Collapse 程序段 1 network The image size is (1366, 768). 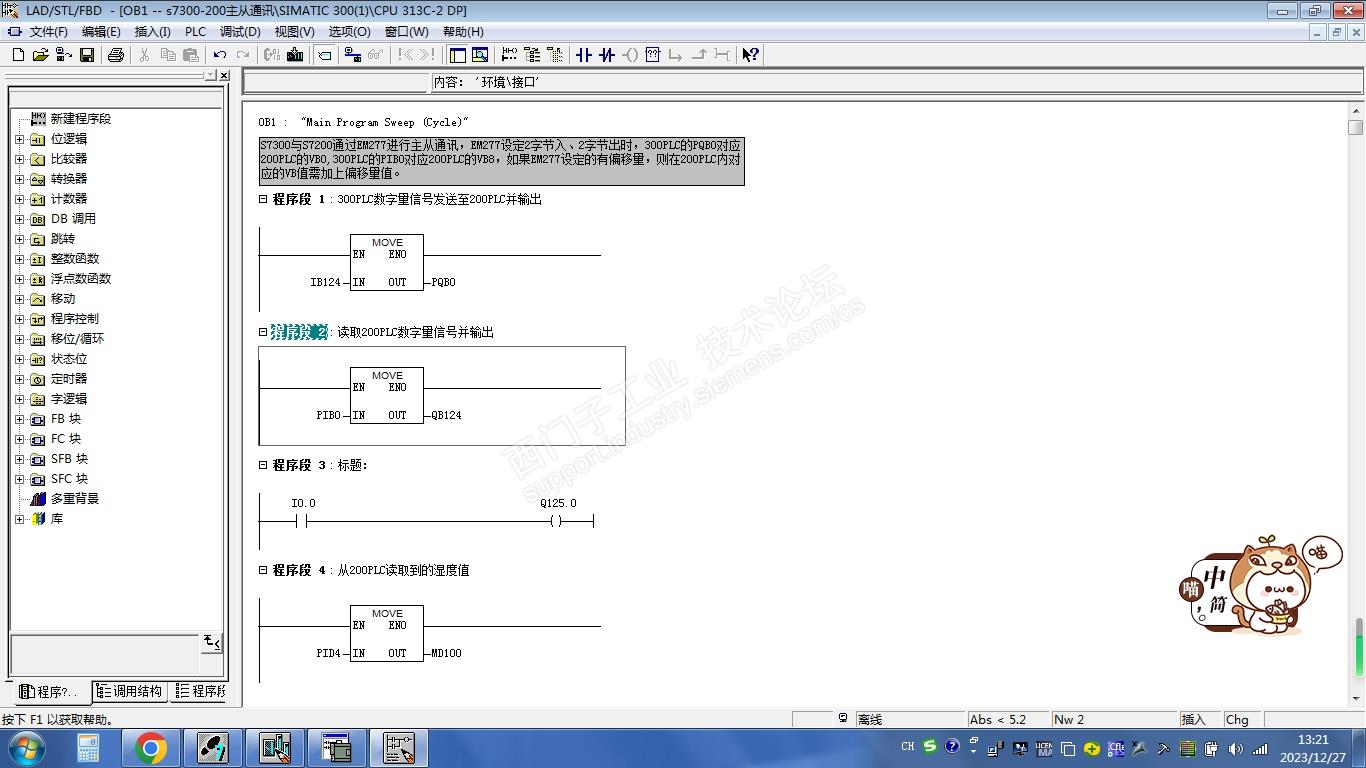263,199
